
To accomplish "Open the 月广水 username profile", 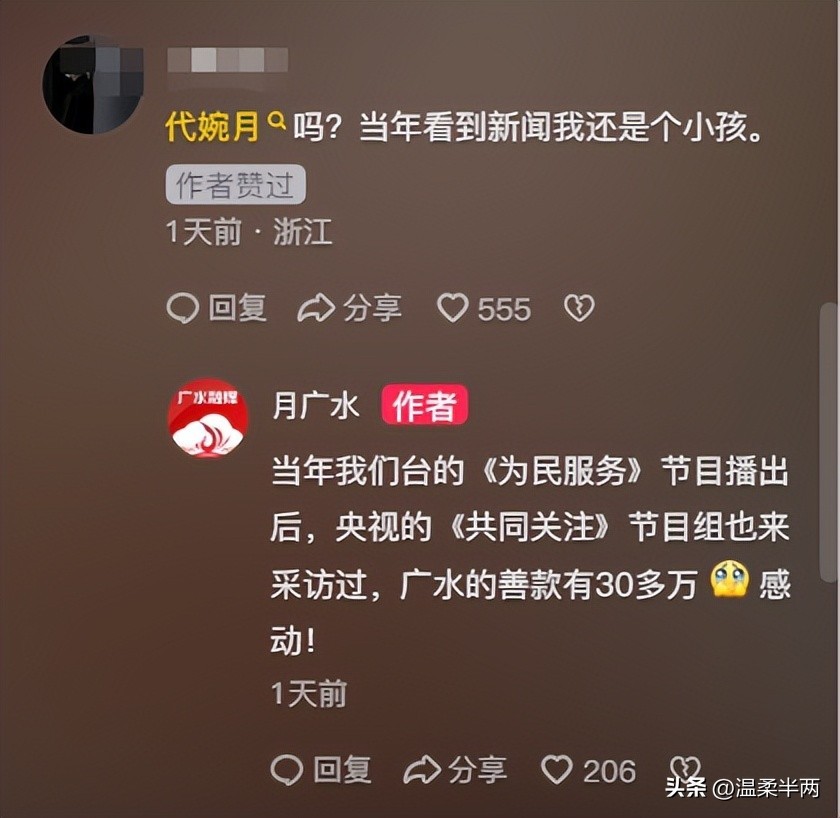I will (x=315, y=406).
